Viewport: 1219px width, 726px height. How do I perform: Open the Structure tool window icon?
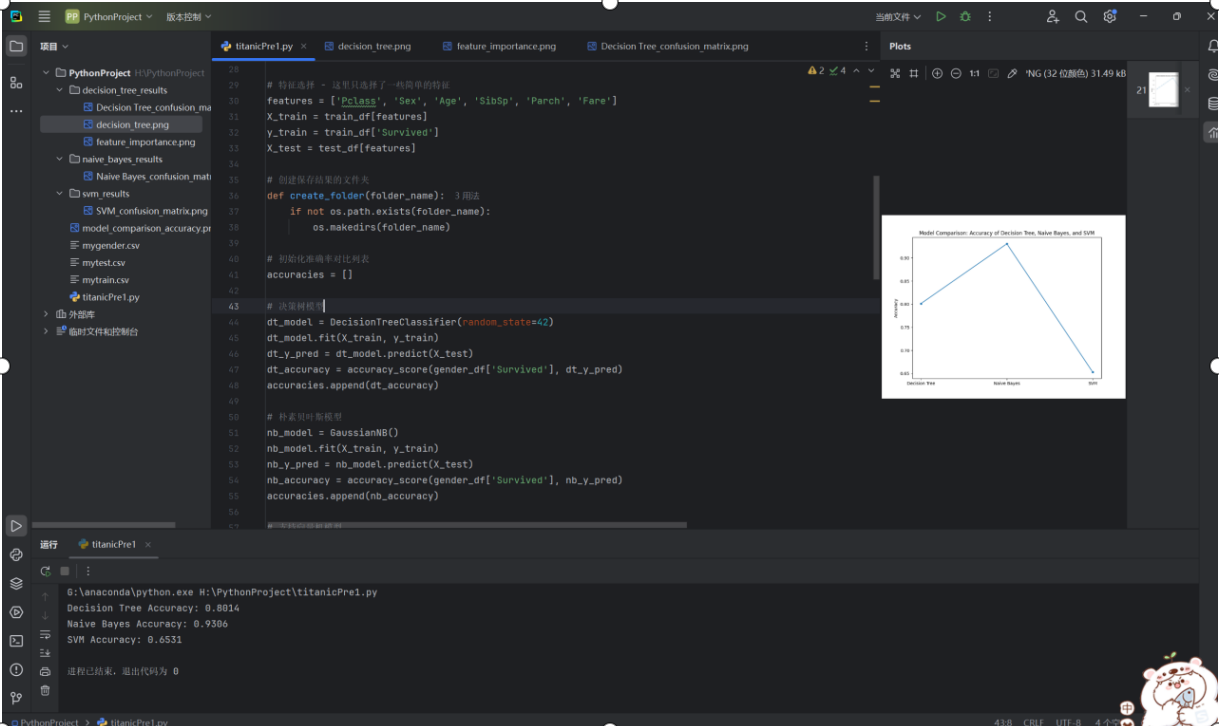[16, 82]
